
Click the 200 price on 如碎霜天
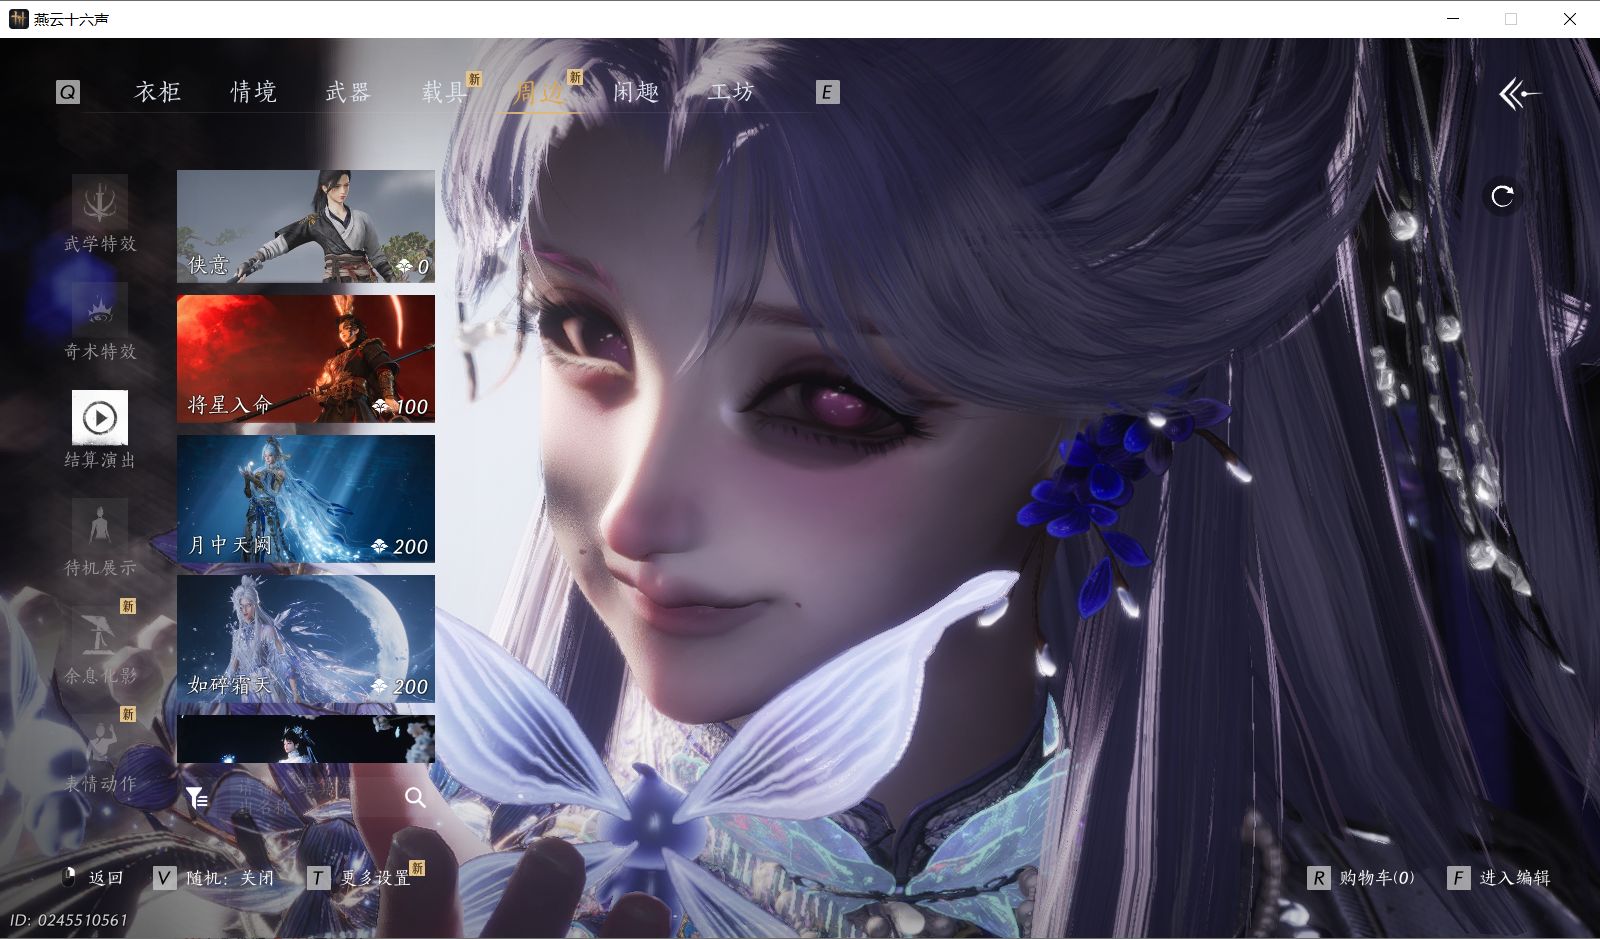[x=410, y=687]
